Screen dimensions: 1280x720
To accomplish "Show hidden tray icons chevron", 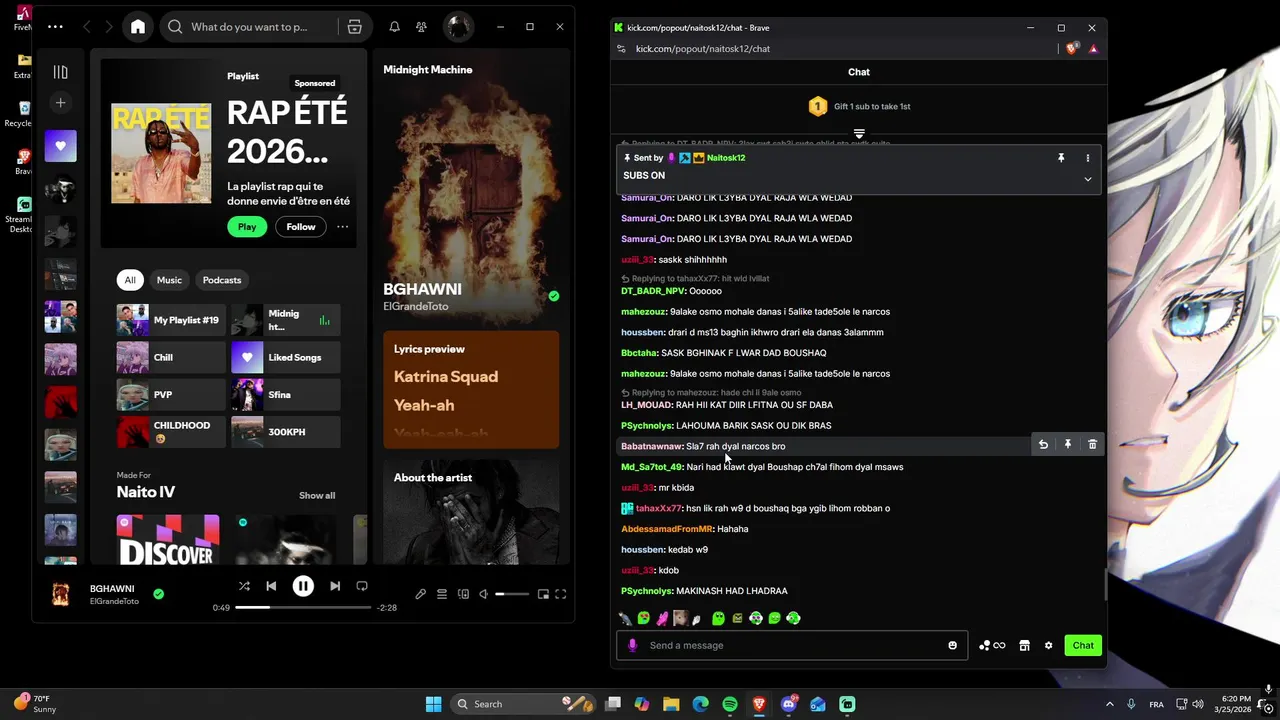I will tap(1109, 704).
